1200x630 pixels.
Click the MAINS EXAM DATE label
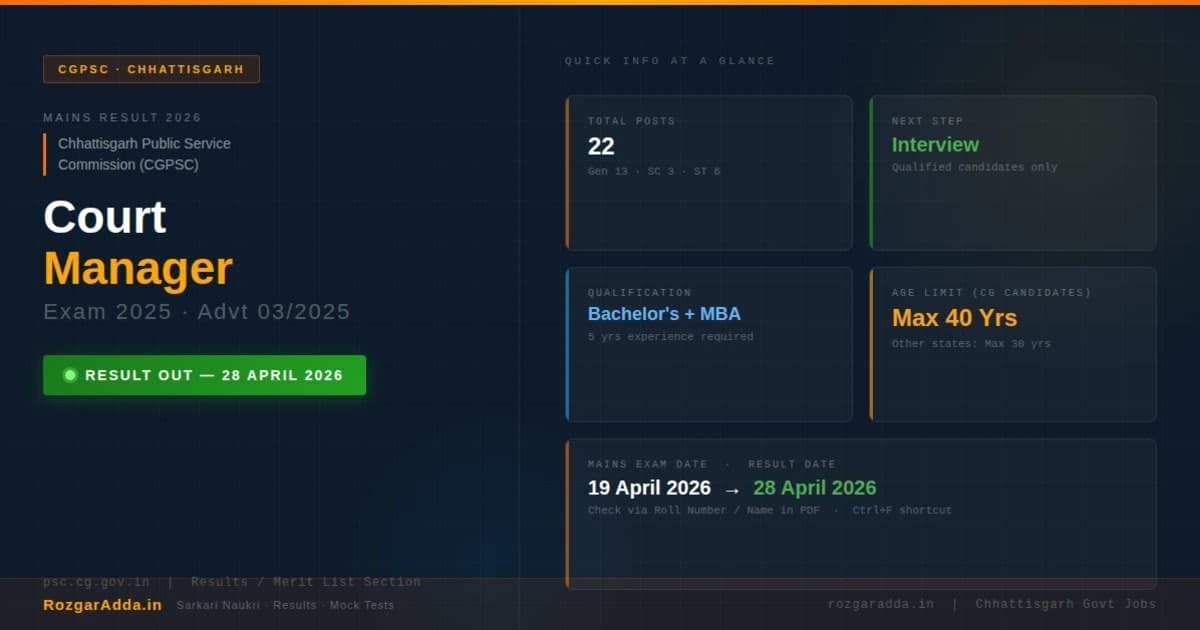click(647, 464)
